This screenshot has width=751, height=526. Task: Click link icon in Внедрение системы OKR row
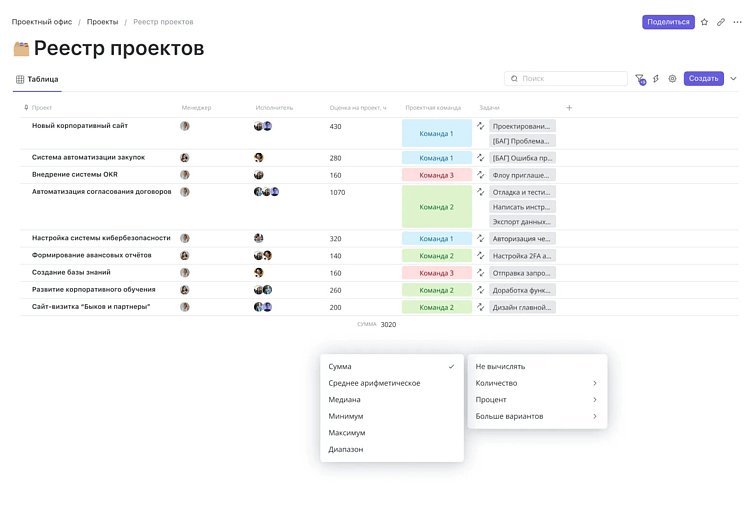tap(480, 175)
